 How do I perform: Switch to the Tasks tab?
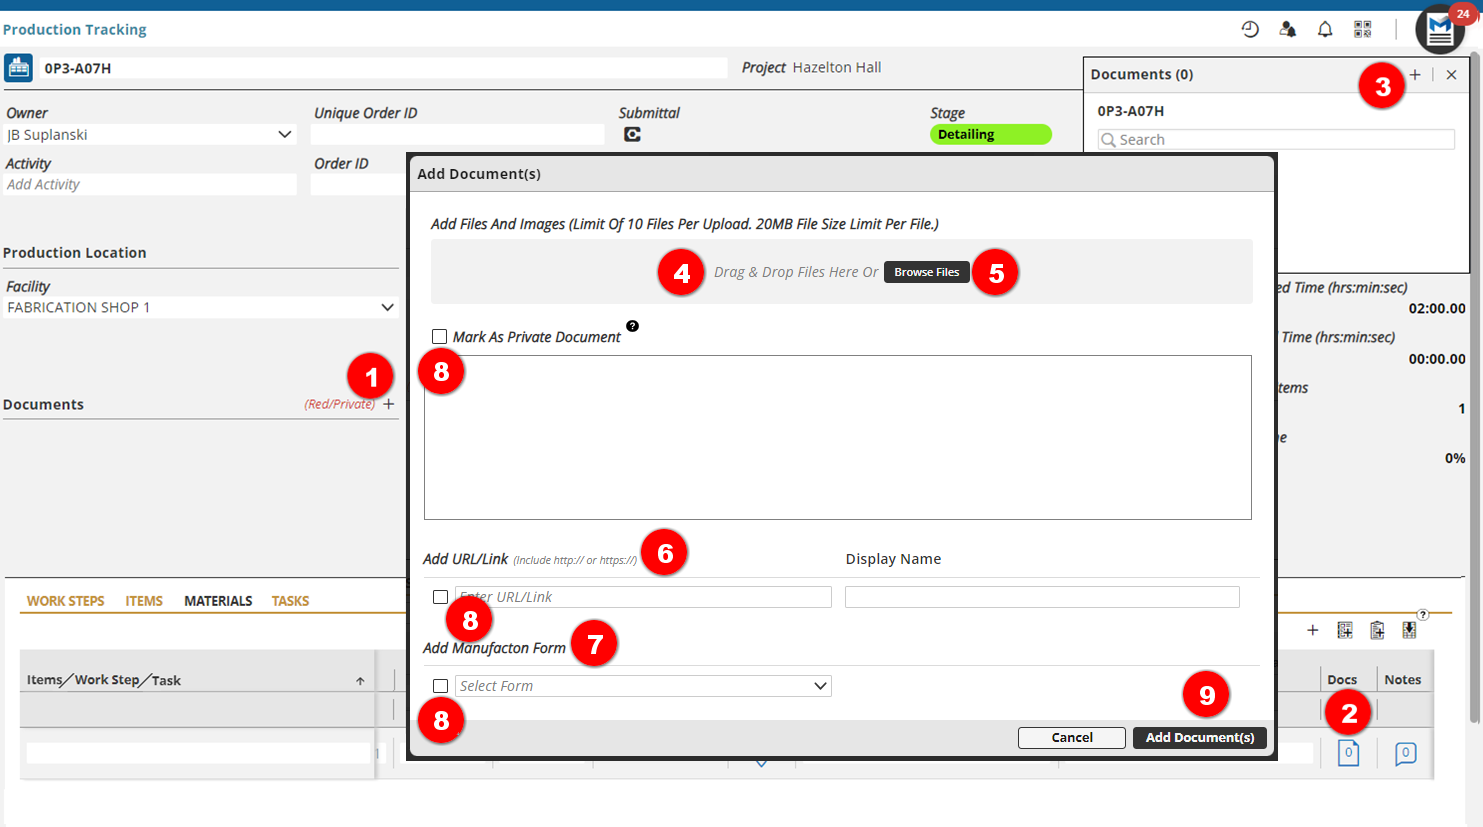coord(290,601)
